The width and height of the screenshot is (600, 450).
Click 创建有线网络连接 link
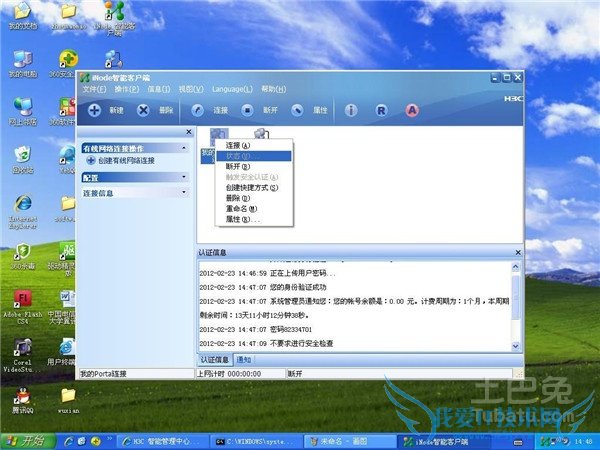[126, 160]
